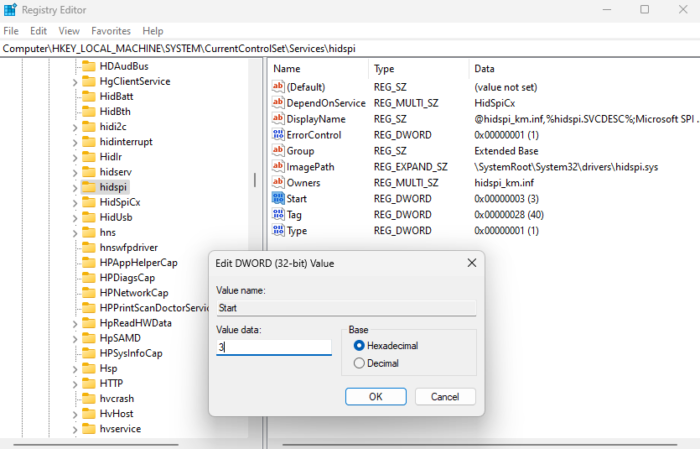
Task: Click the tree pane vertical scrollbar thumb
Action: pyautogui.click(x=255, y=180)
